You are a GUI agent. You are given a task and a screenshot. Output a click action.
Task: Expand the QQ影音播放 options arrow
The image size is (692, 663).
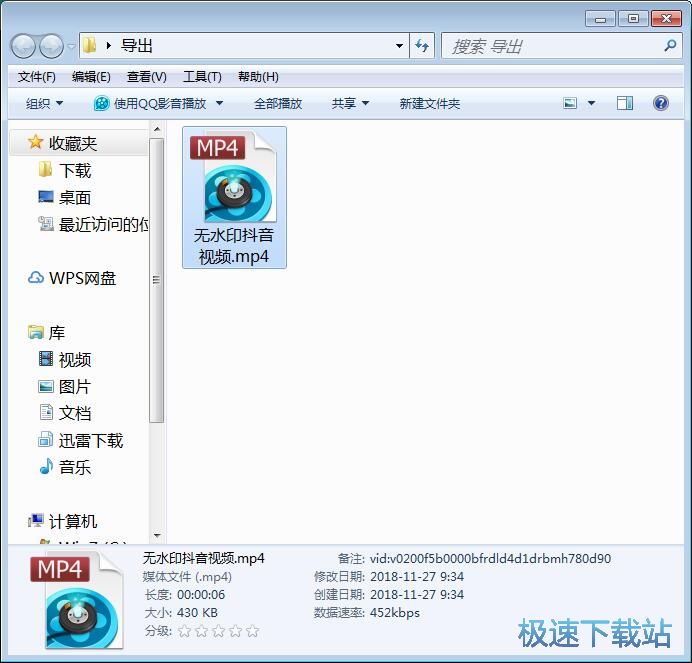coord(219,104)
